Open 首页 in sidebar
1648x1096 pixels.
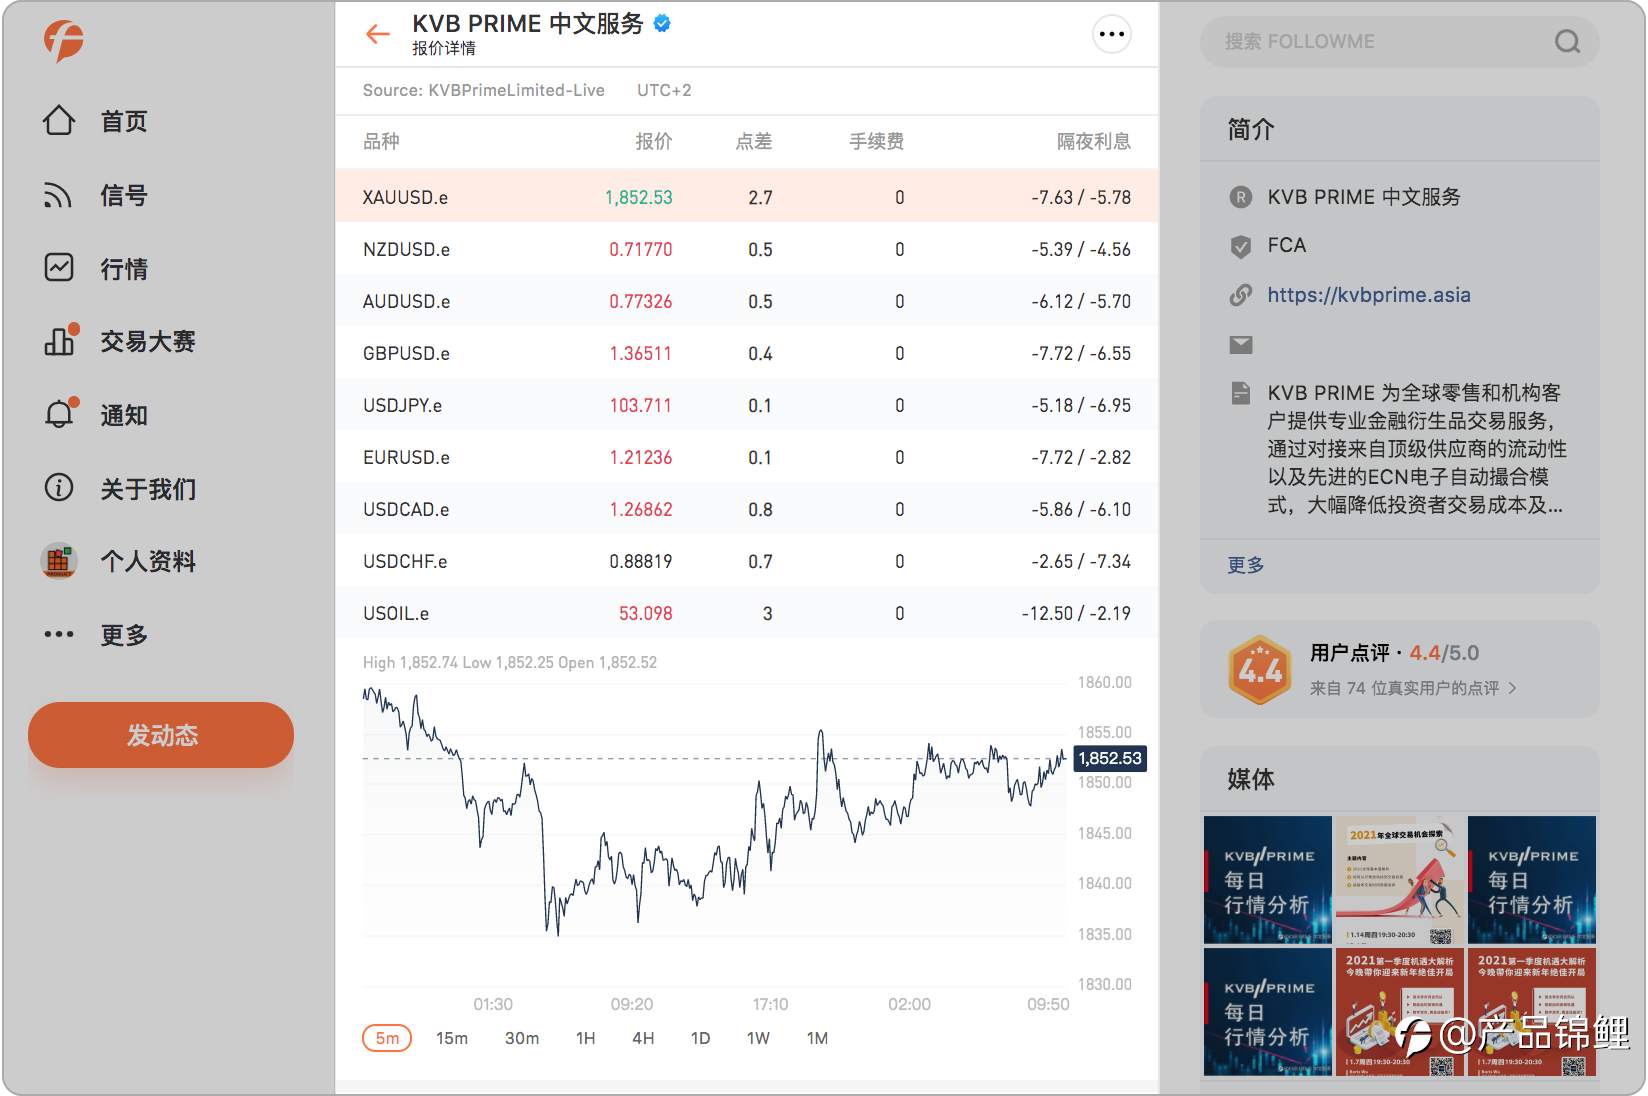tap(124, 121)
